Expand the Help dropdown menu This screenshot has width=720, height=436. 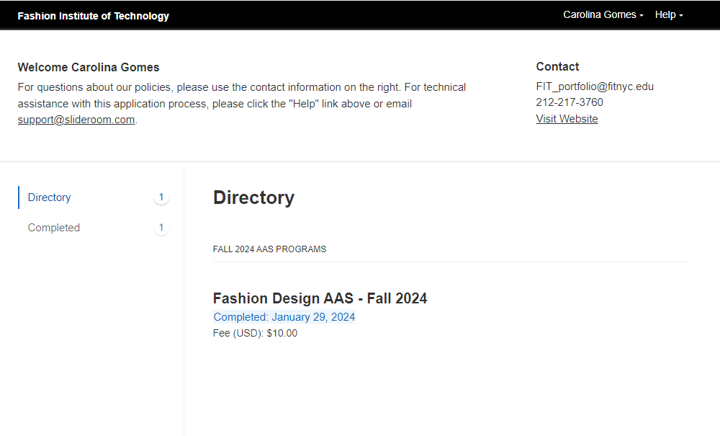coord(668,15)
